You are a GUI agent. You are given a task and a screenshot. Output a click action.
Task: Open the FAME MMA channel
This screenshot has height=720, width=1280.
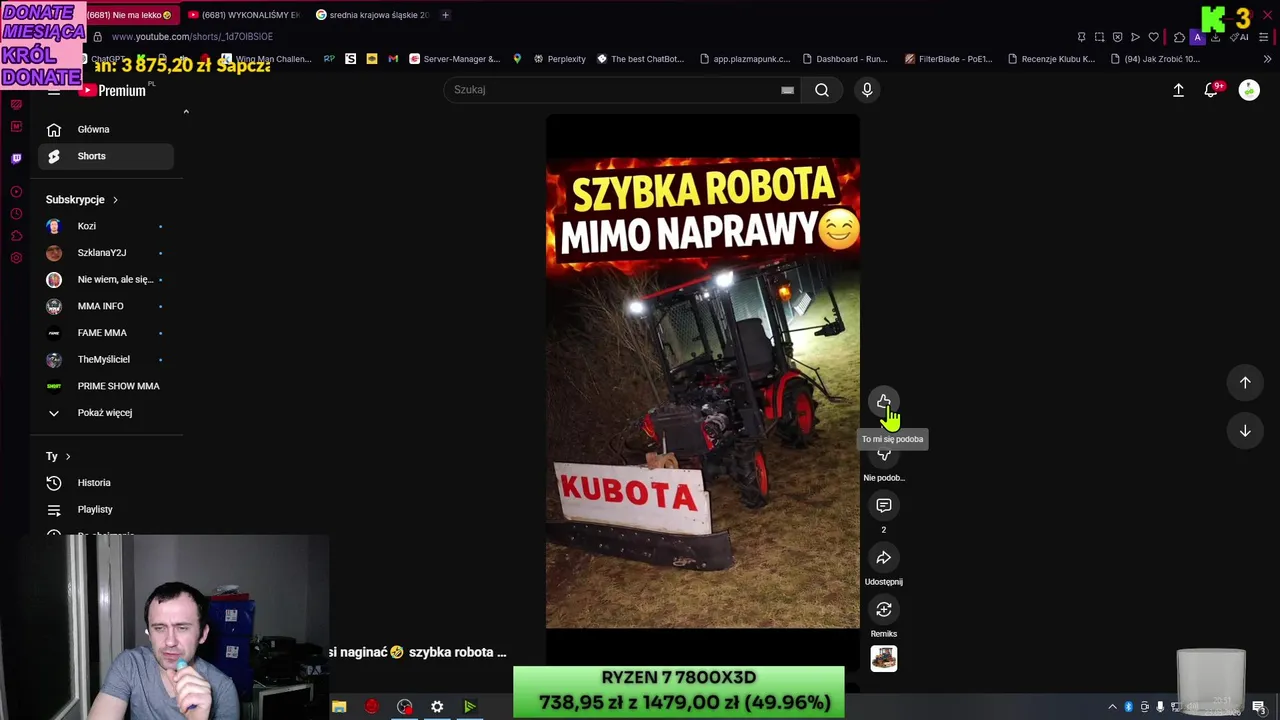click(x=106, y=333)
